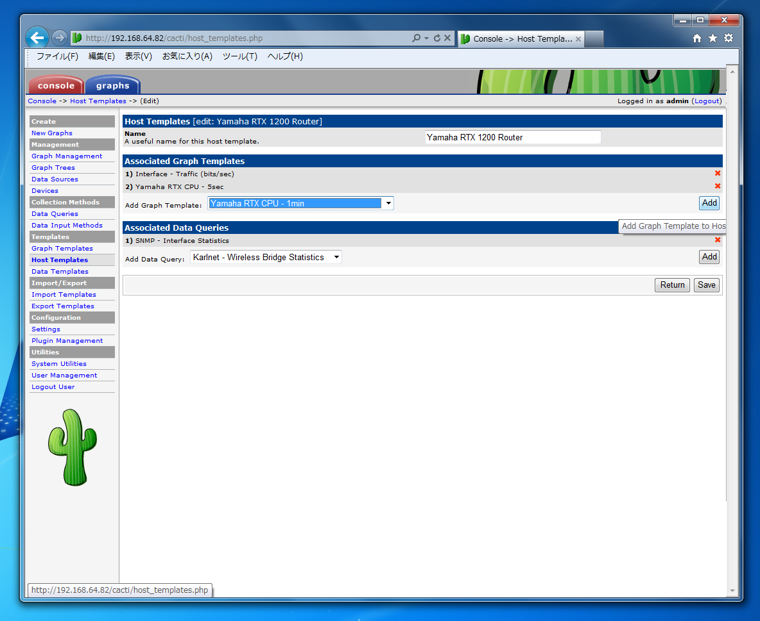760x621 pixels.
Task: Click Logout User in sidebar
Action: click(x=53, y=387)
